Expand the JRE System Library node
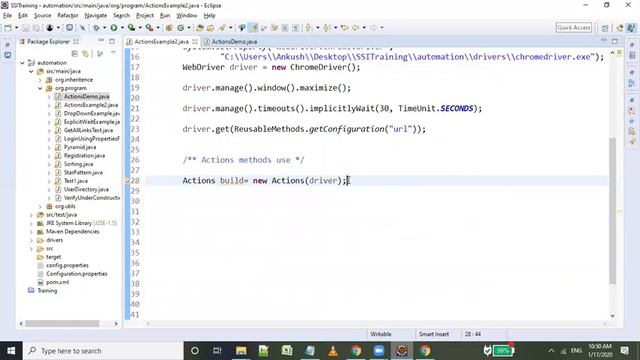This screenshot has height=360, width=640. tap(31, 223)
